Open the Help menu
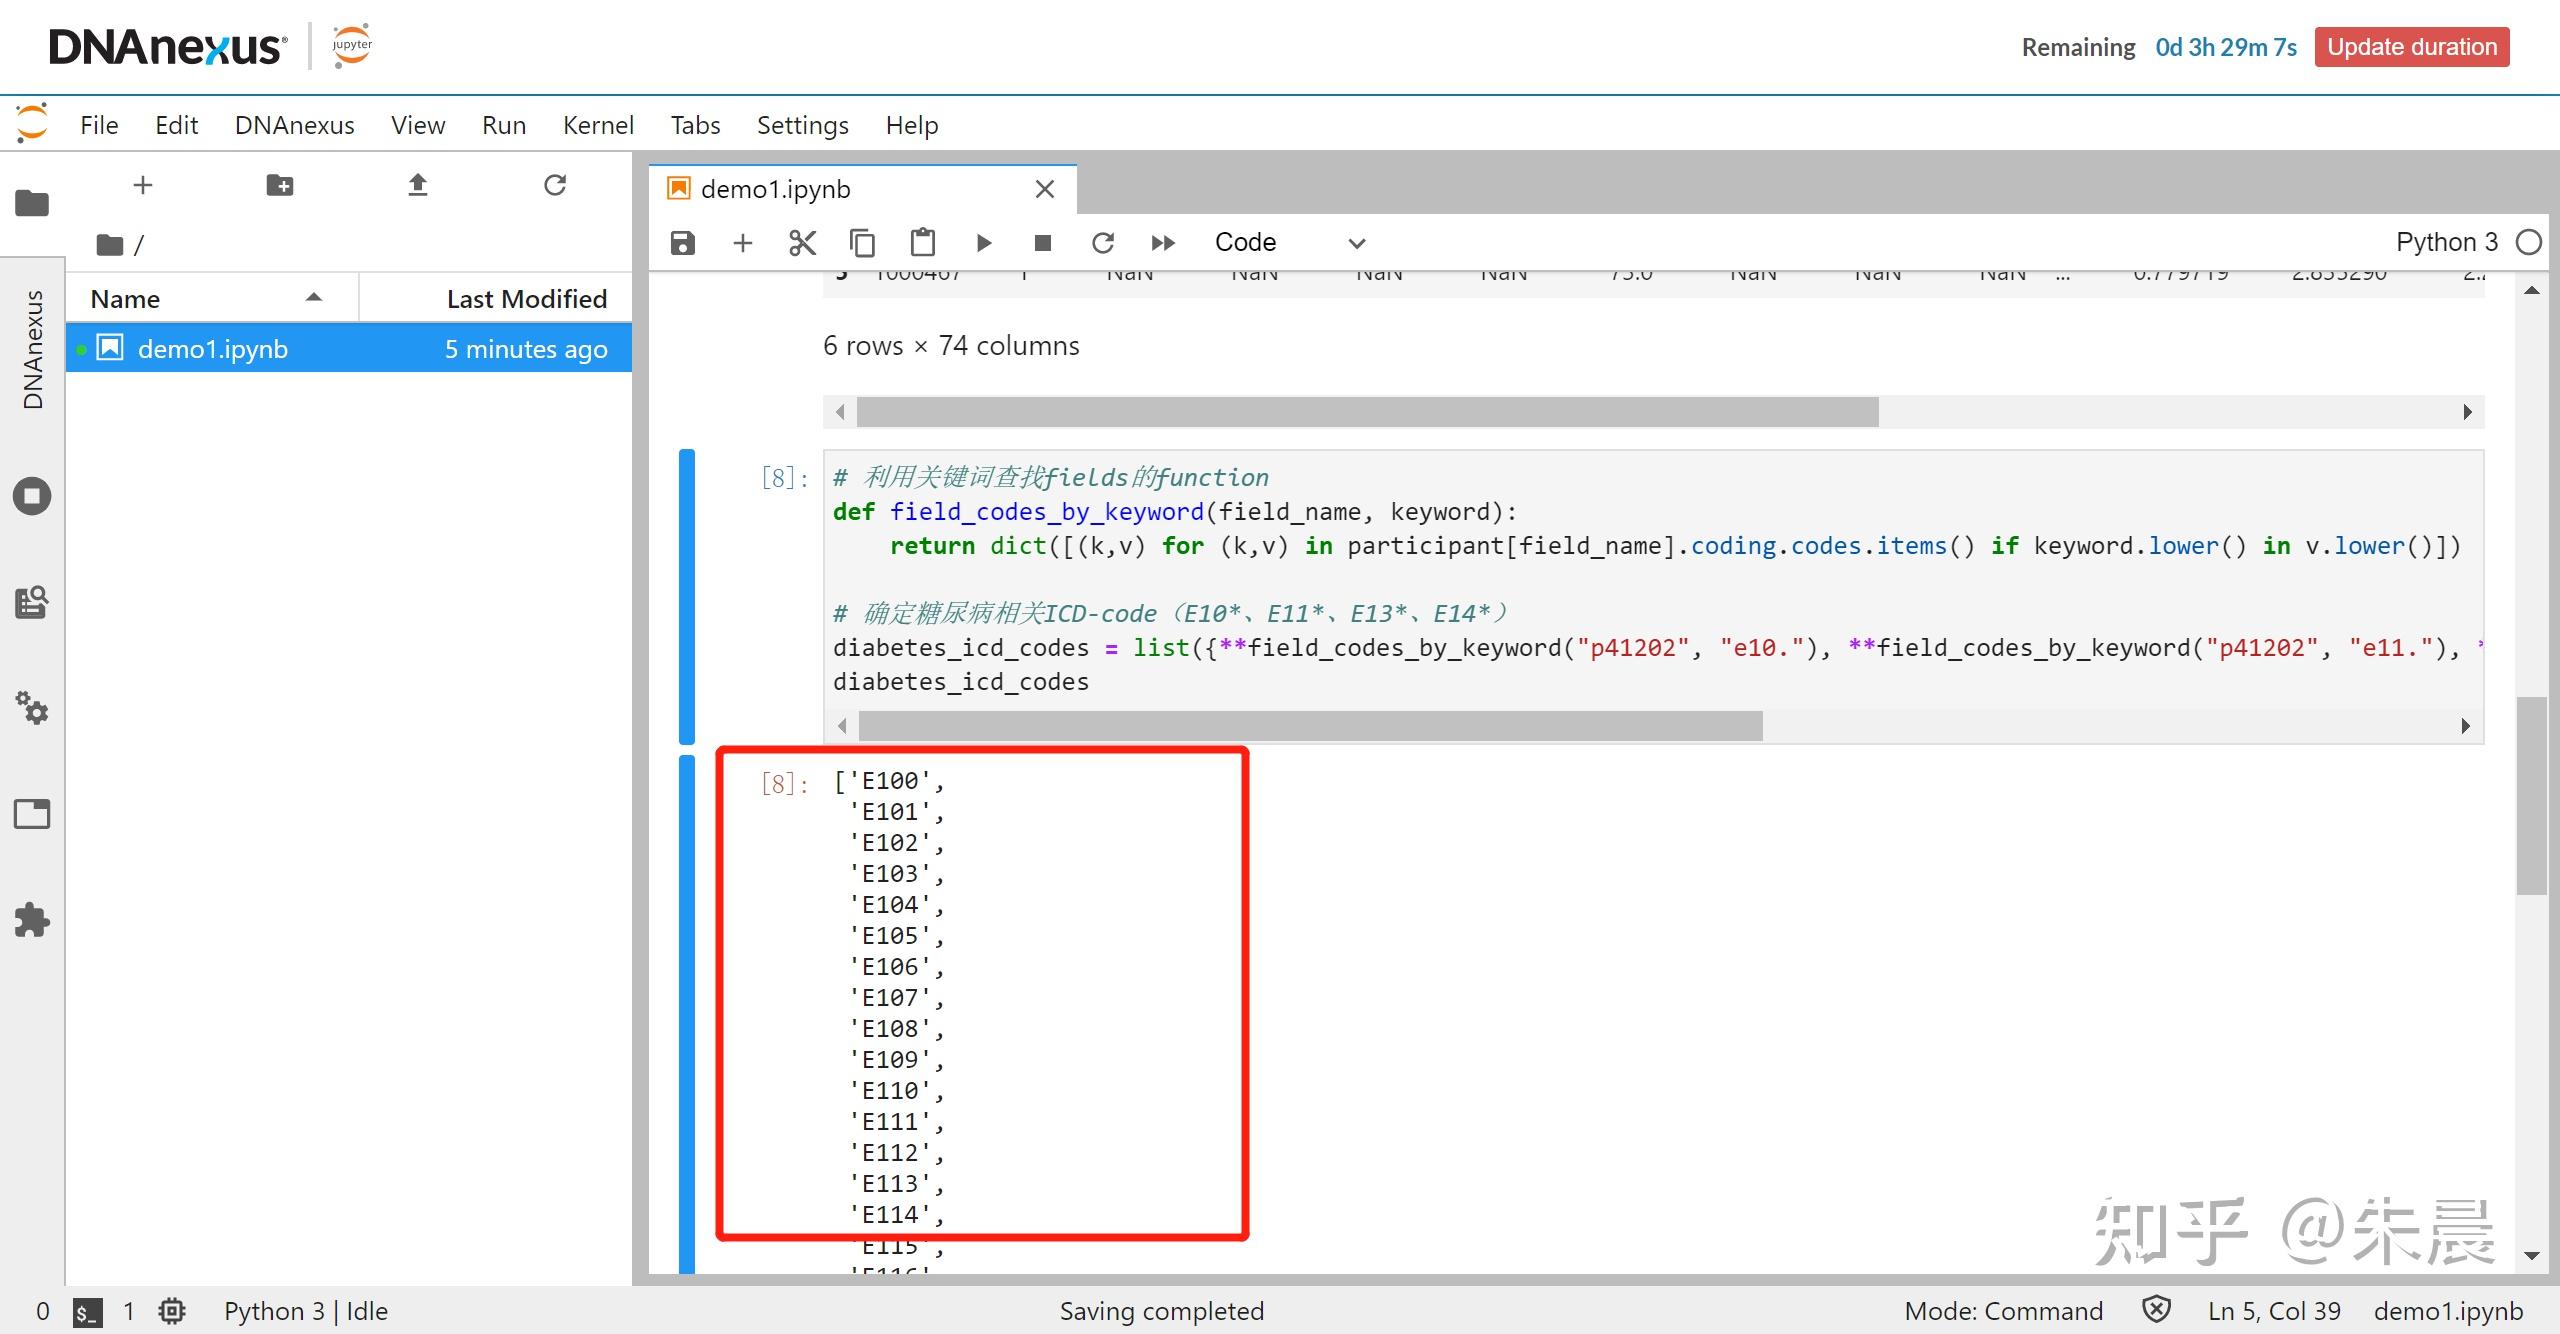2560x1334 pixels. [x=912, y=125]
